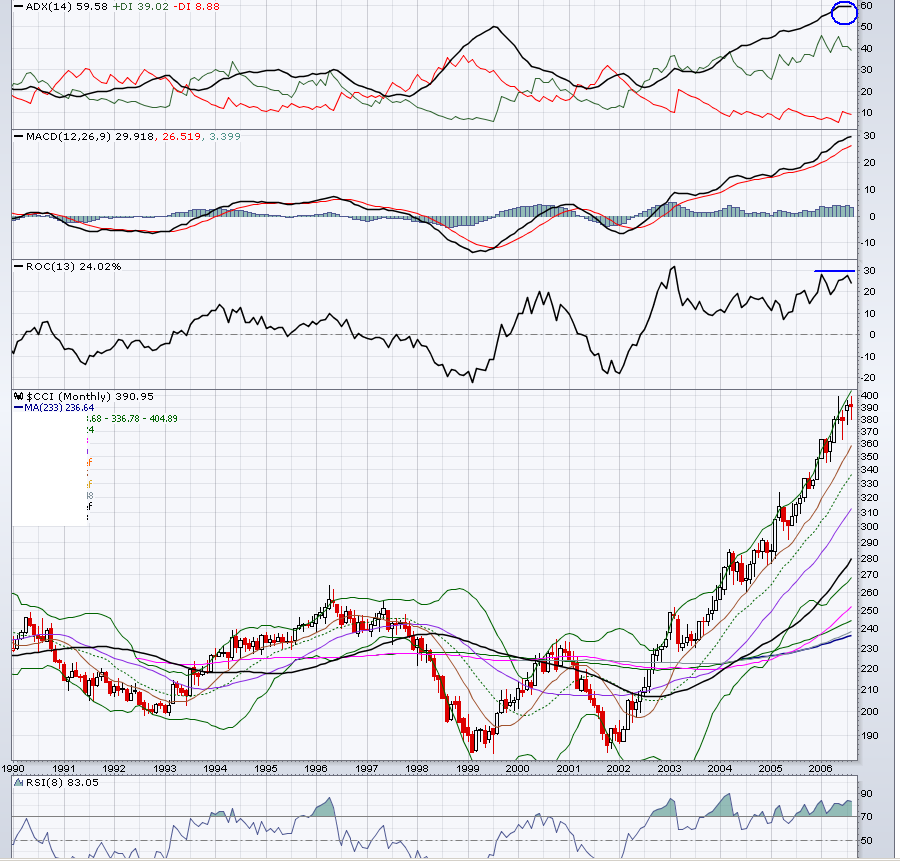Click the ROC(13) 24.02% label

pyautogui.click(x=73, y=267)
